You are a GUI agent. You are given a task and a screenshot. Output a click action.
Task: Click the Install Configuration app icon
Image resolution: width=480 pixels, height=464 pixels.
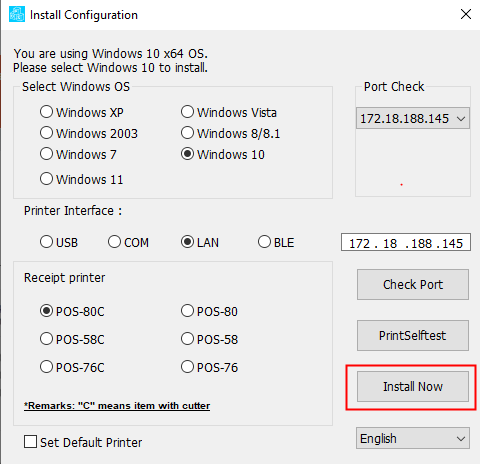[17, 14]
